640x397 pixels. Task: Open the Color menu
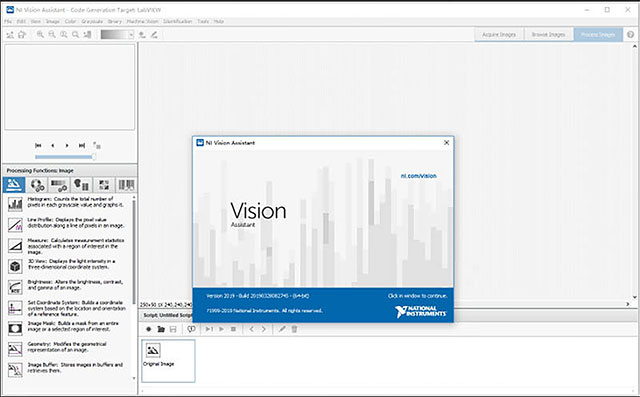[x=70, y=21]
